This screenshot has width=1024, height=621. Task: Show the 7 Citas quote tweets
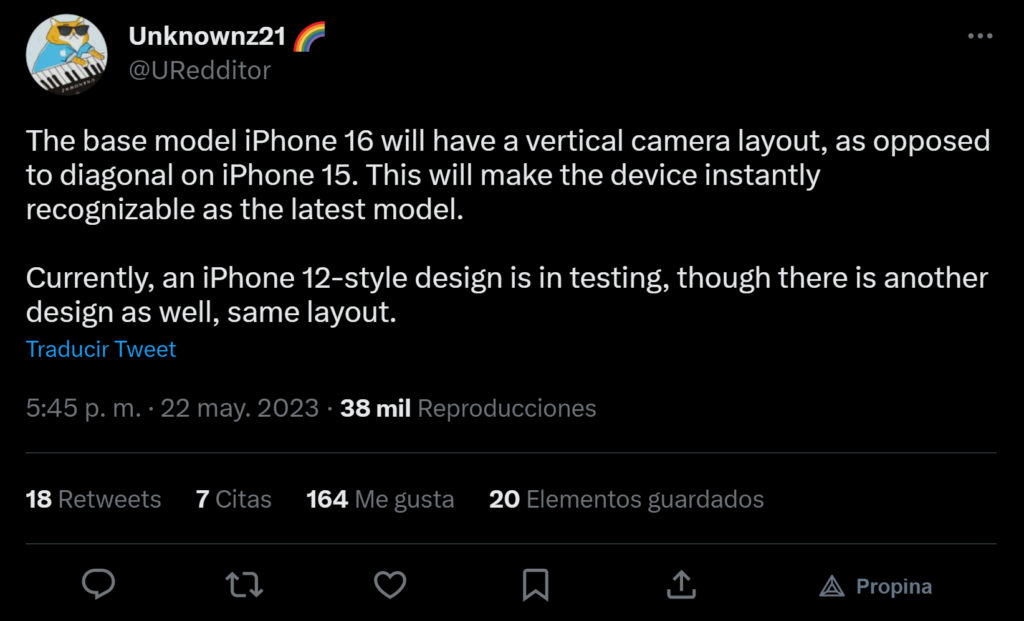234,499
